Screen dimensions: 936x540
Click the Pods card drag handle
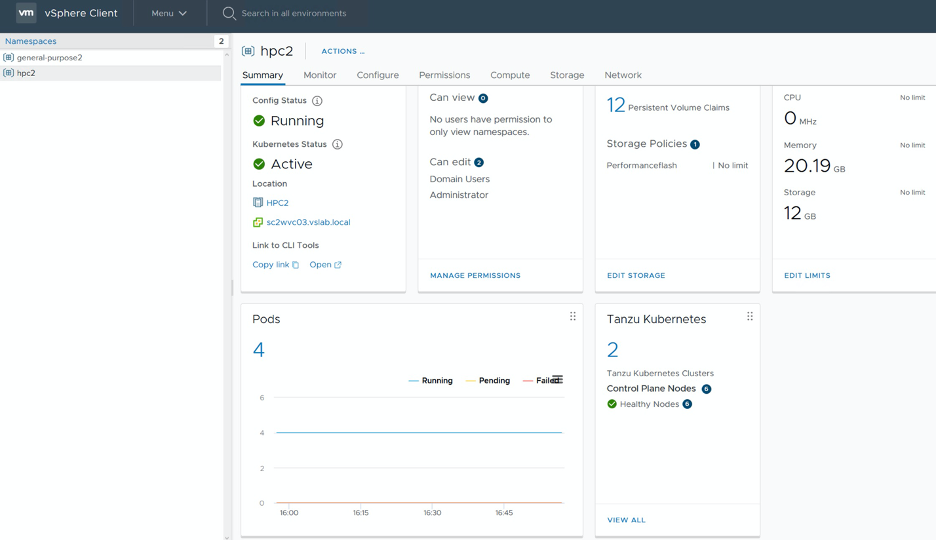(573, 316)
